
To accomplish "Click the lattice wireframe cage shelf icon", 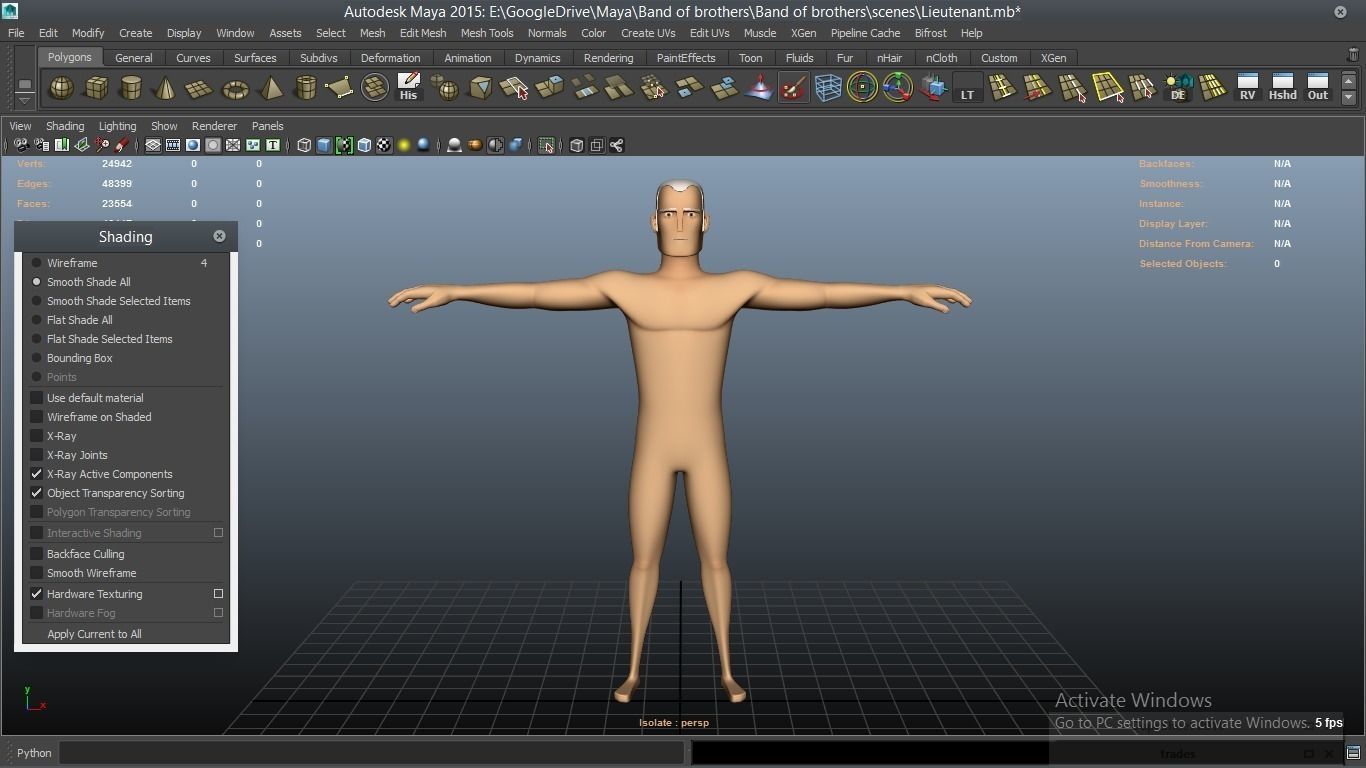I will click(828, 88).
